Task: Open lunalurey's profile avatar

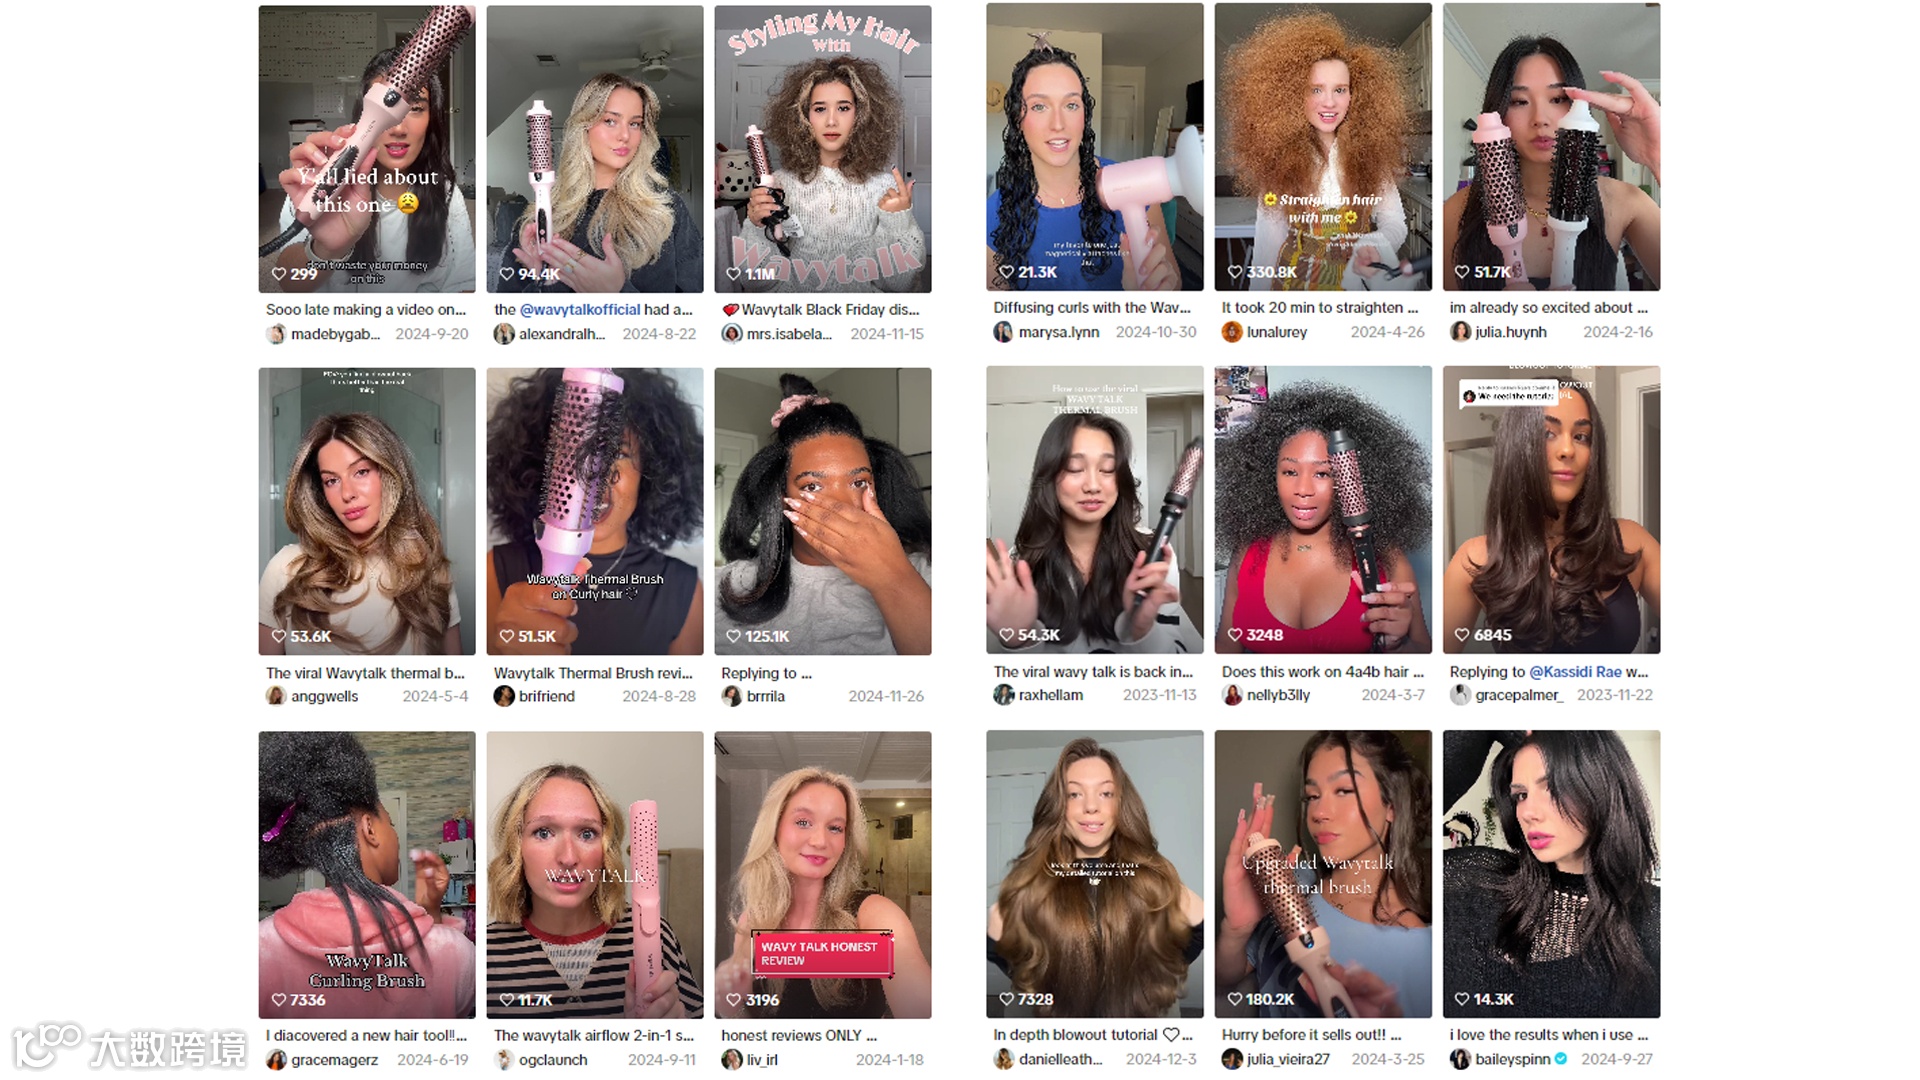Action: tap(1232, 332)
